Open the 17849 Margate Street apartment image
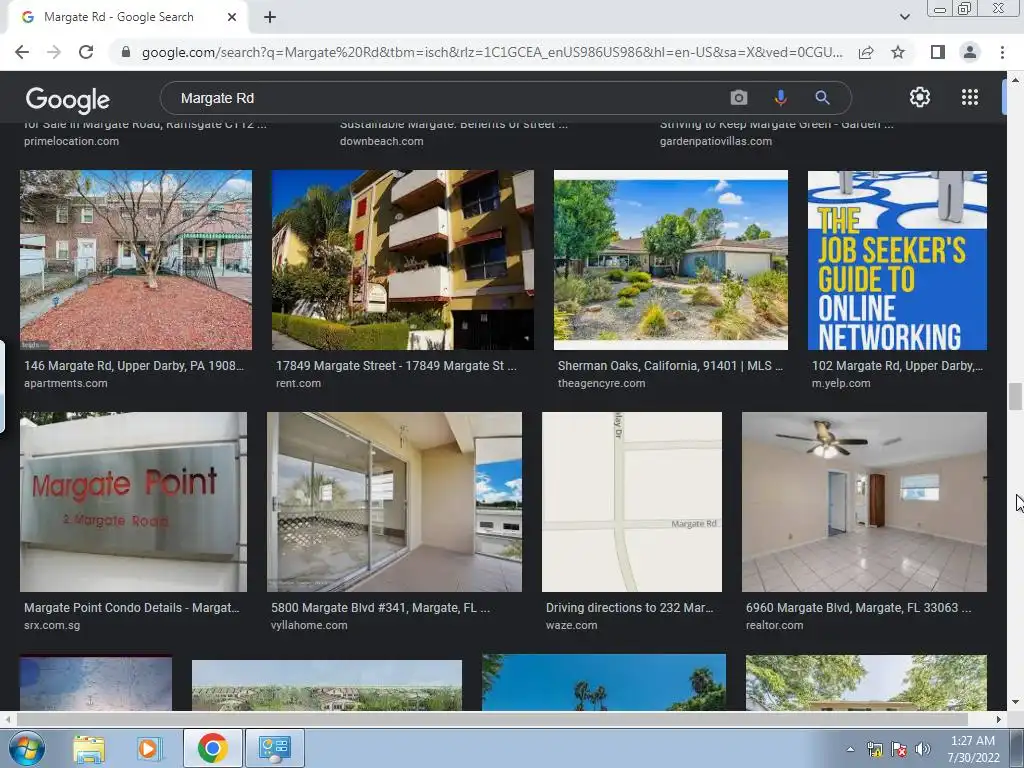The image size is (1024, 768). tap(402, 260)
